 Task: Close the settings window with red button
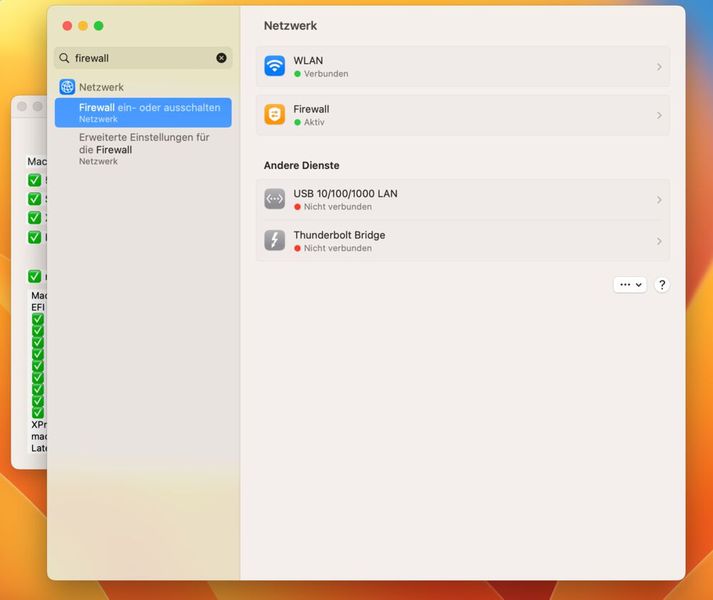[67, 26]
